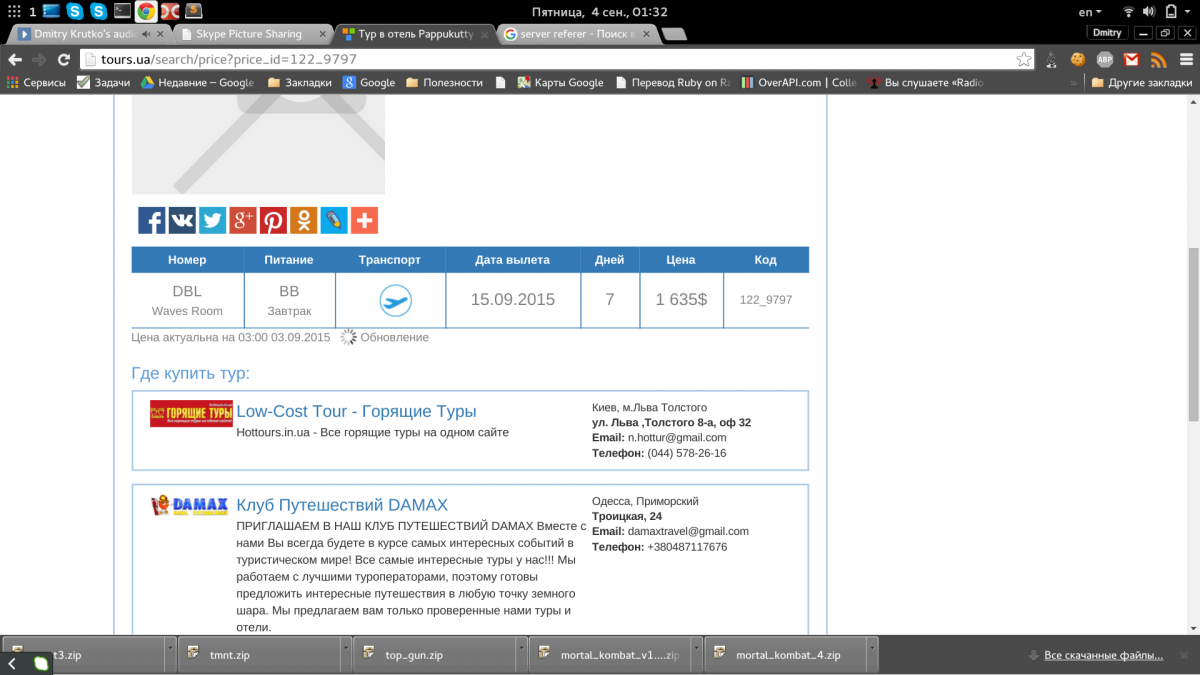Expand tmnt.zip download options arrow
1200x675 pixels.
click(345, 655)
